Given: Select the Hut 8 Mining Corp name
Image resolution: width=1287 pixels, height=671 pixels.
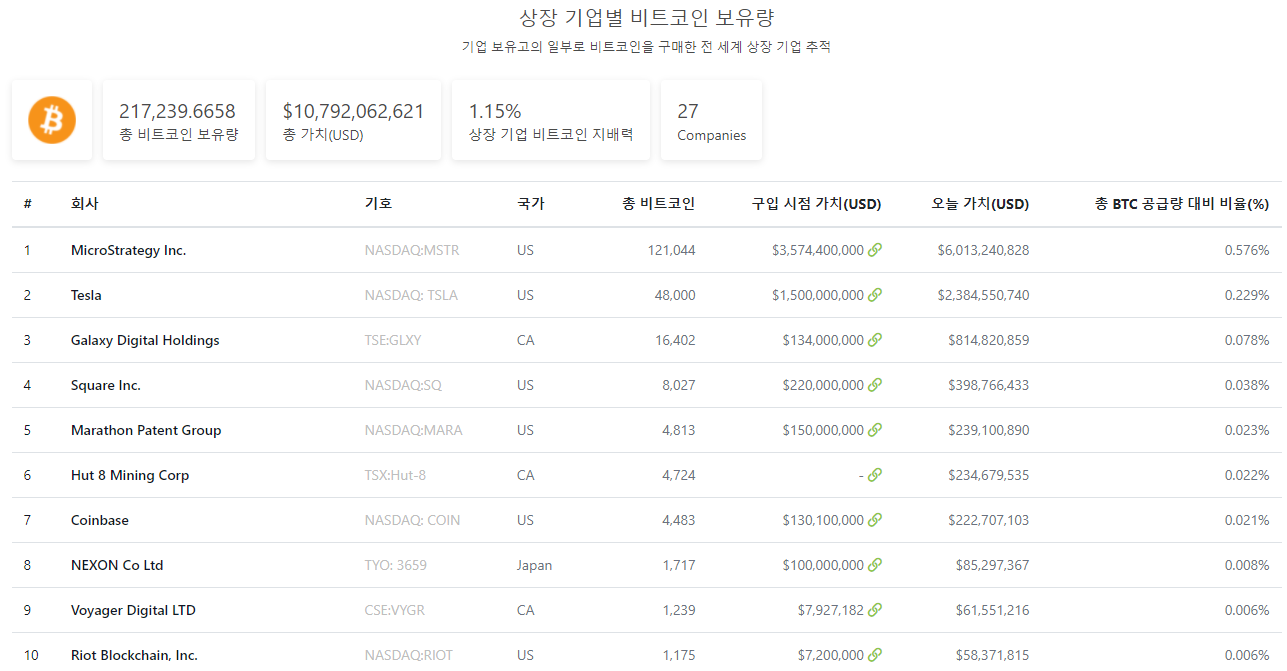Looking at the screenshot, I should (x=130, y=475).
